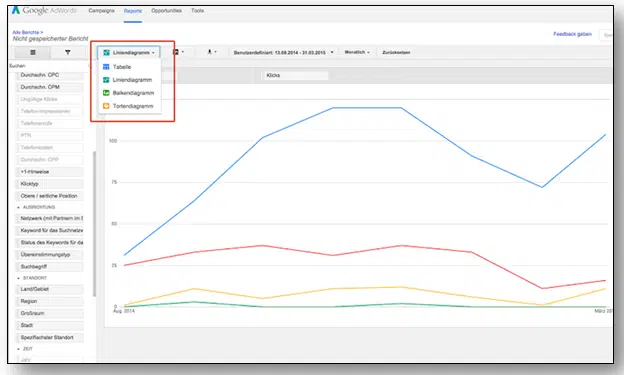Select the Obere / seitliche Position field
624x375 pixels.
50,196
